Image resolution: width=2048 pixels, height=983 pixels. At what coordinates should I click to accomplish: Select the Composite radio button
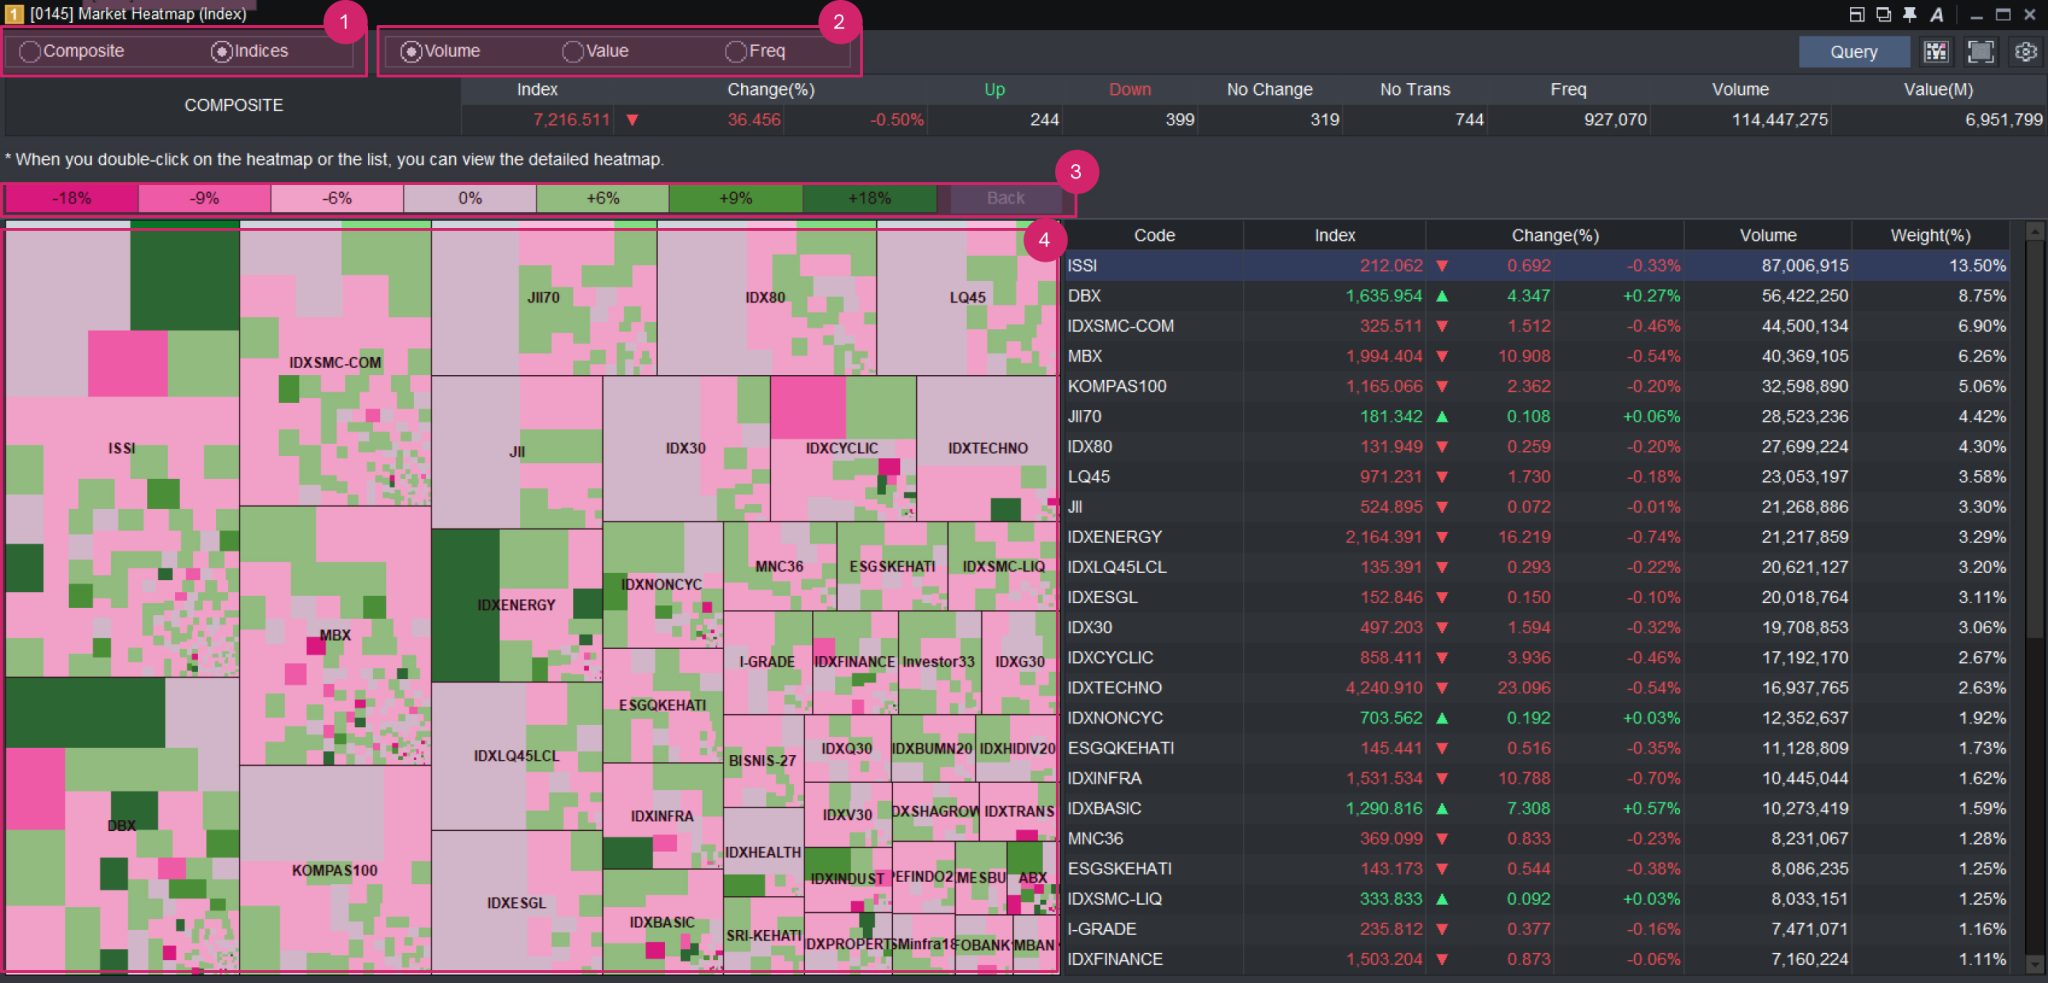[30, 50]
